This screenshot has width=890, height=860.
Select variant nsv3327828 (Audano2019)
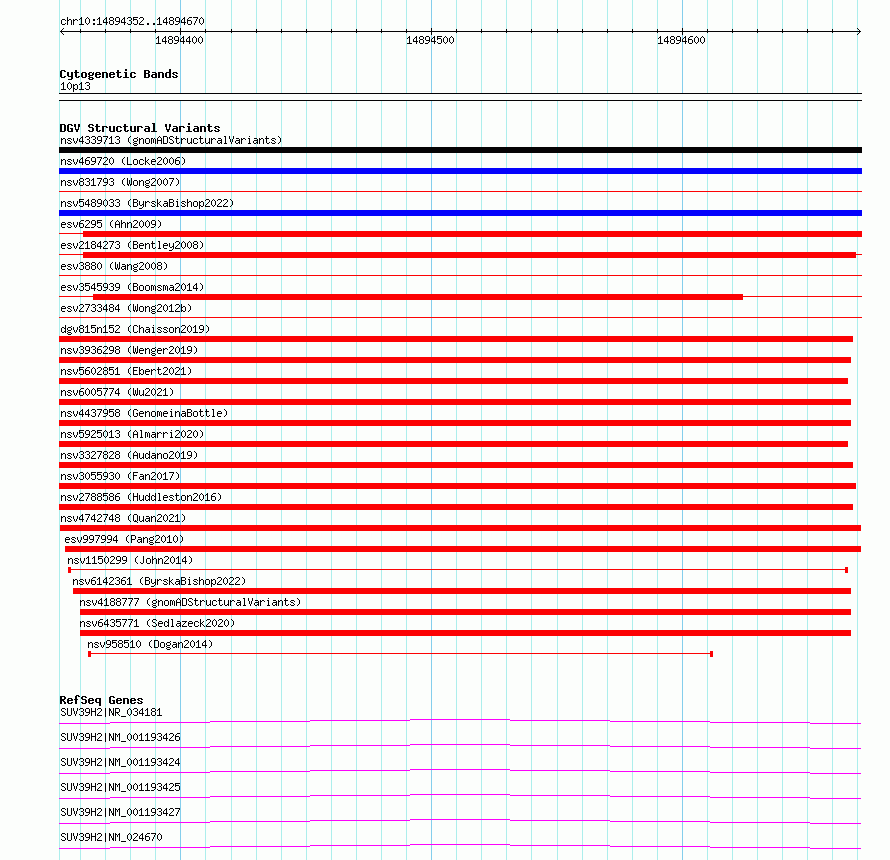pyautogui.click(x=129, y=455)
